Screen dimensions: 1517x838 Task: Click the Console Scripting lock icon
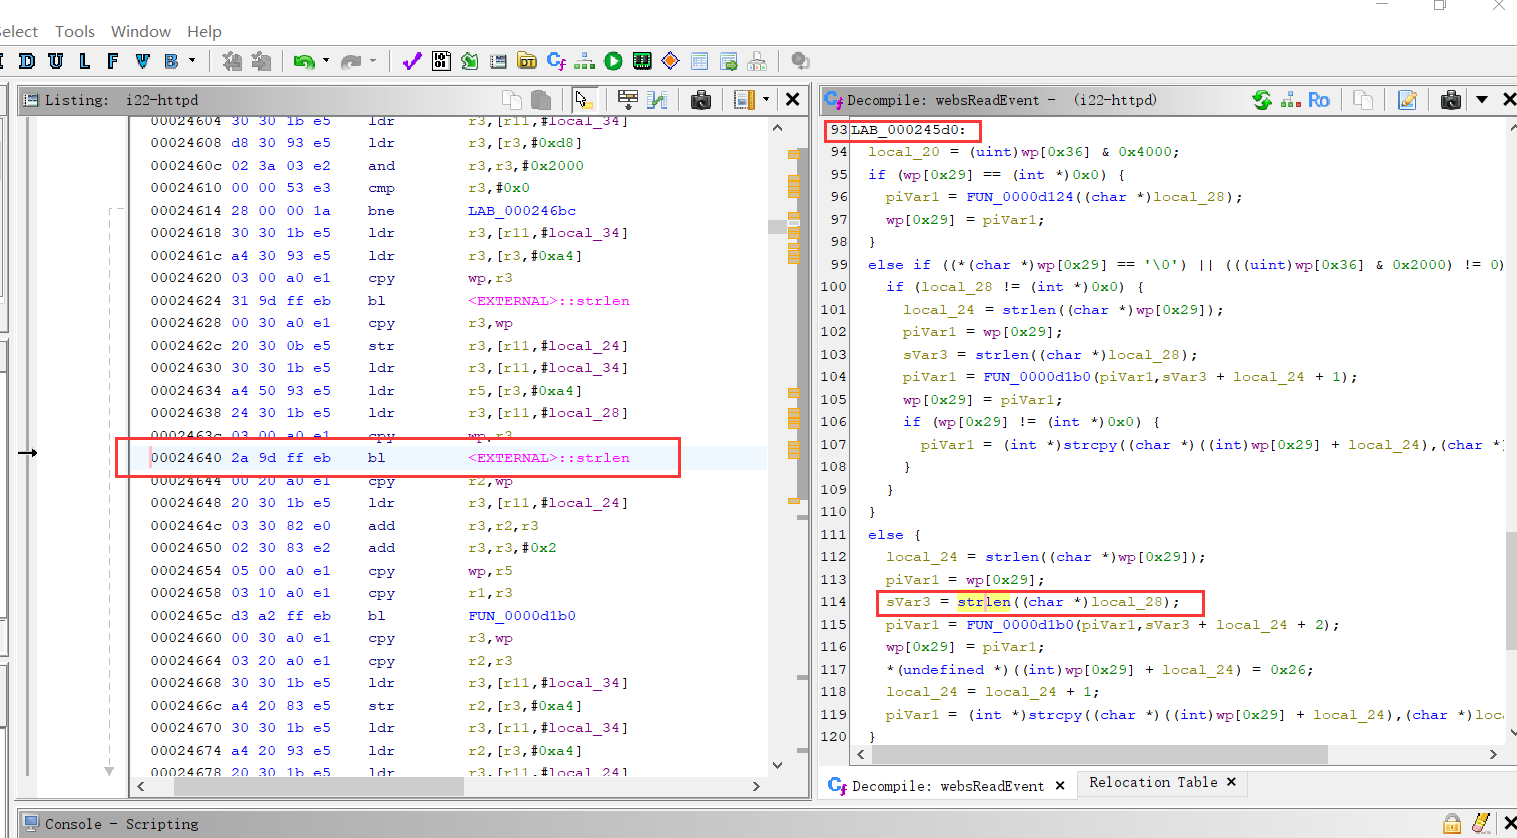tap(1452, 824)
